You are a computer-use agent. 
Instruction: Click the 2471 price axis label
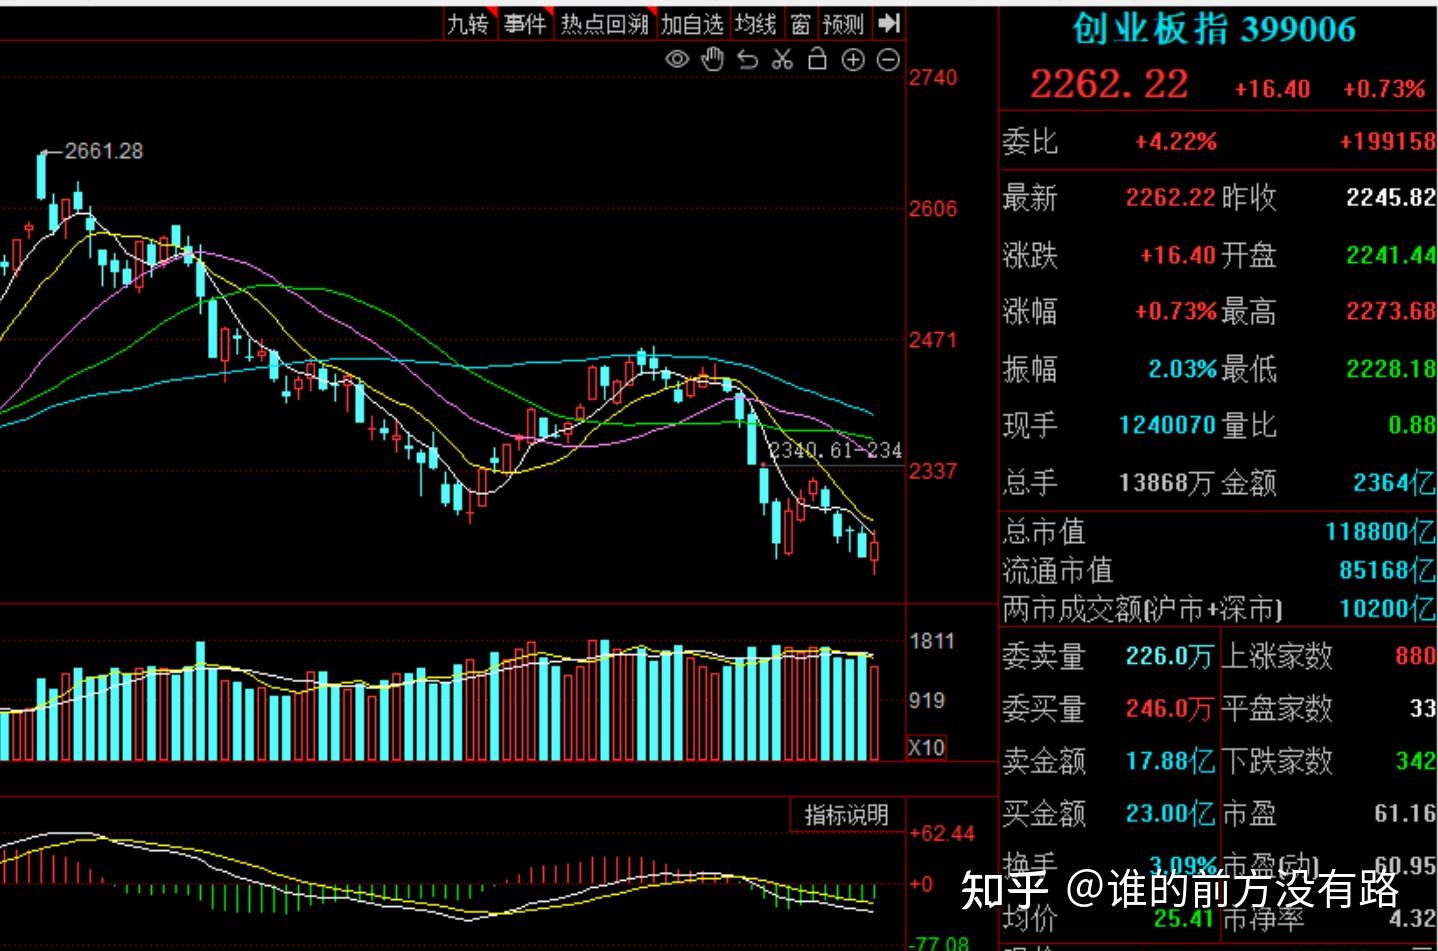[x=933, y=339]
